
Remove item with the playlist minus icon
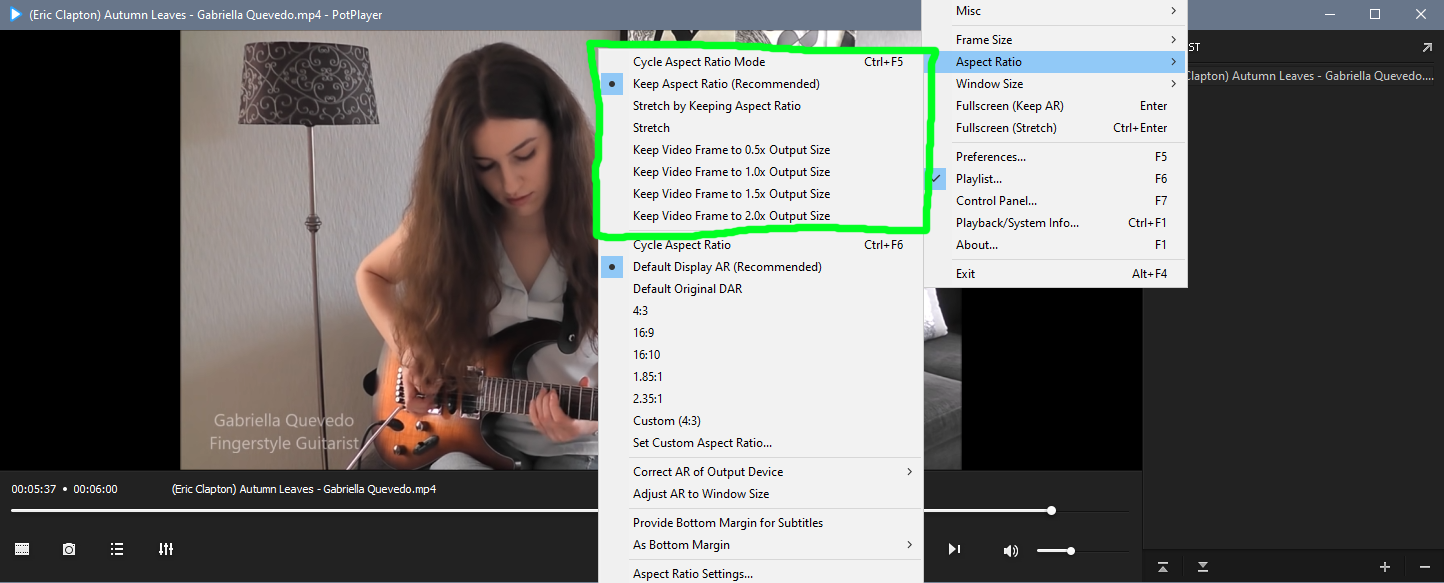(x=1424, y=567)
